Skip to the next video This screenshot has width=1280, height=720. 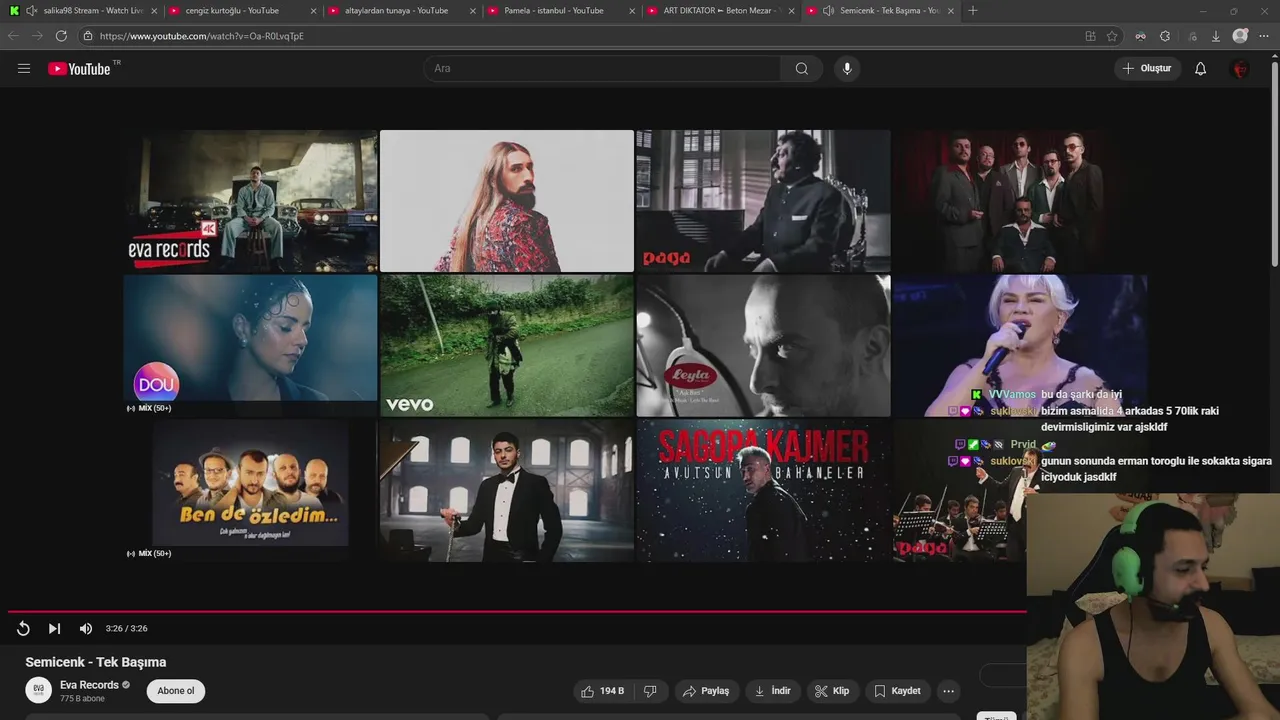54,628
